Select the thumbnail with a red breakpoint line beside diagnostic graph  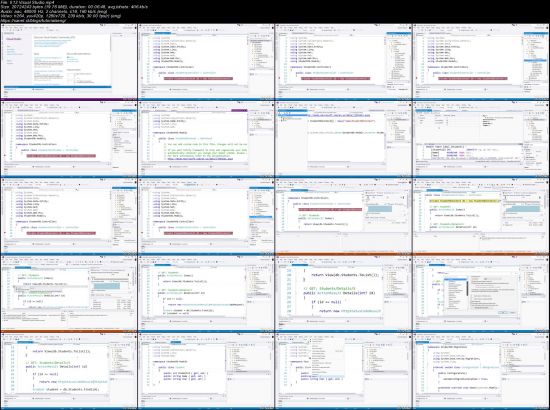343,216
